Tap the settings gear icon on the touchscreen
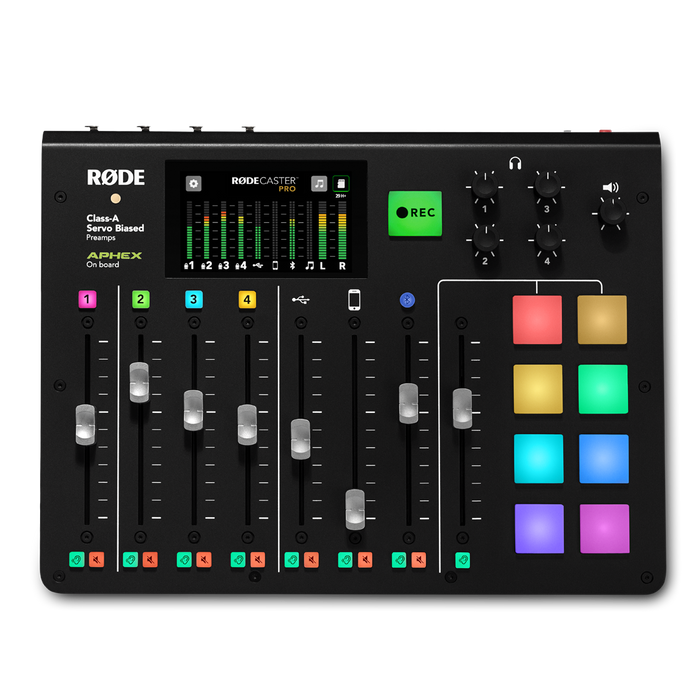The width and height of the screenshot is (700, 700). (193, 183)
